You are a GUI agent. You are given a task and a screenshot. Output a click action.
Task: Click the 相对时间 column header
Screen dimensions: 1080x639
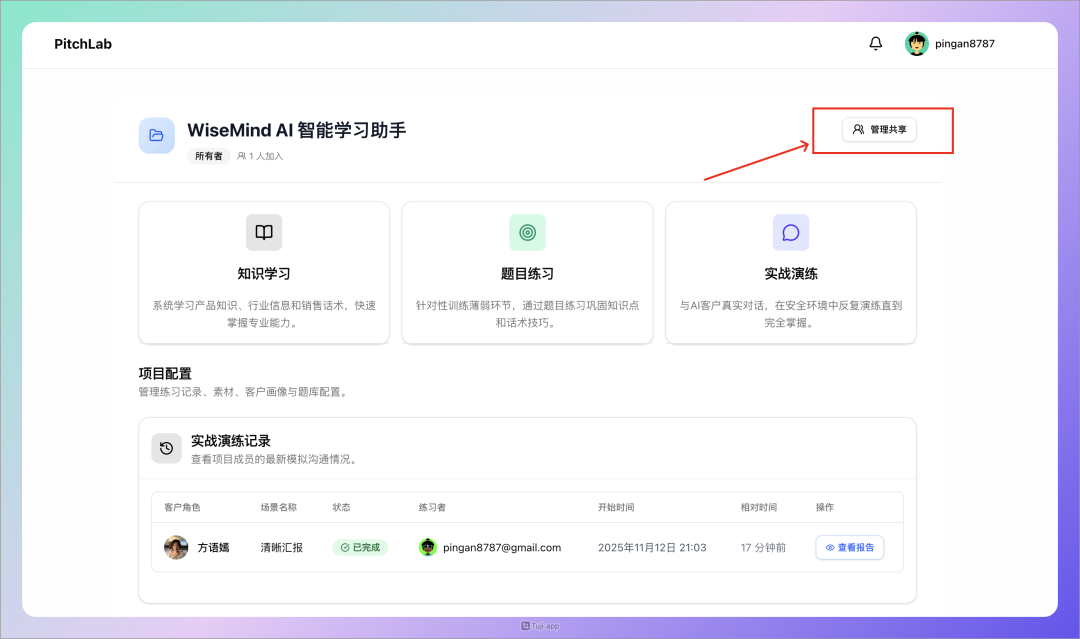pyautogui.click(x=759, y=507)
